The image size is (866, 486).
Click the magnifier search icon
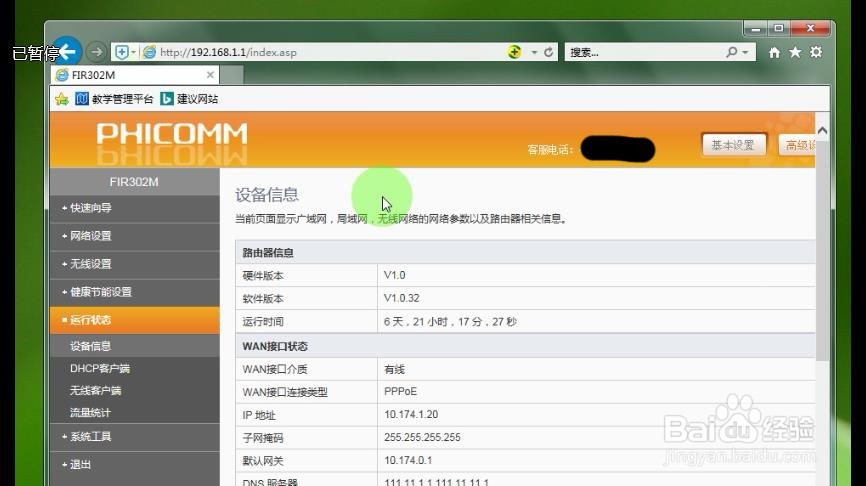[732, 52]
